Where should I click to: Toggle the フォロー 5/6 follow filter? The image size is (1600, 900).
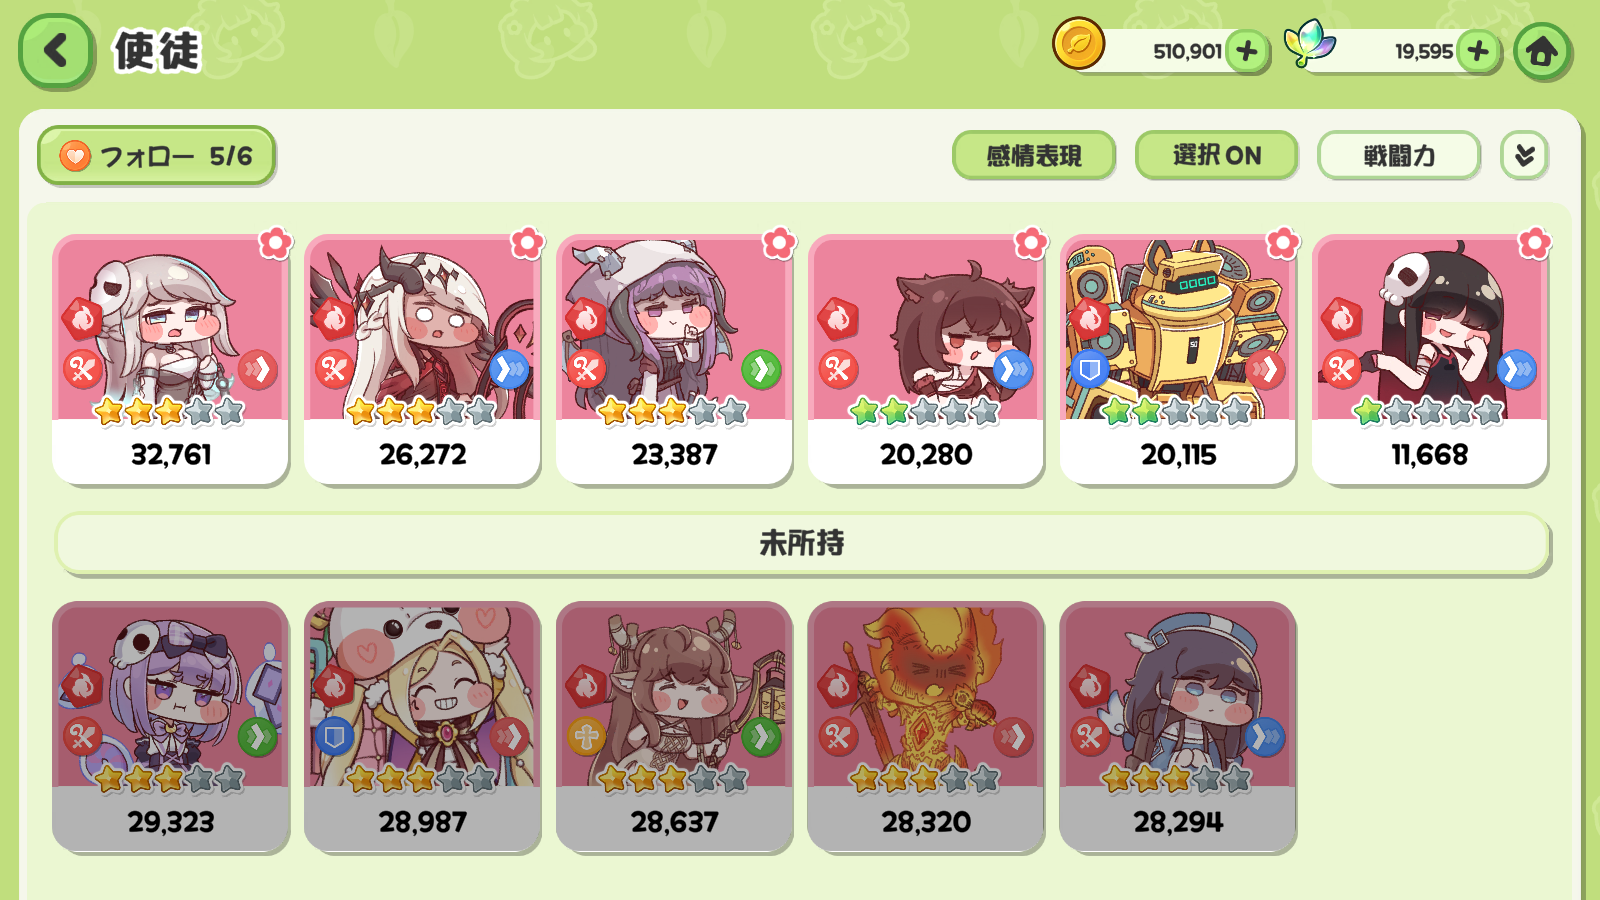coord(156,156)
